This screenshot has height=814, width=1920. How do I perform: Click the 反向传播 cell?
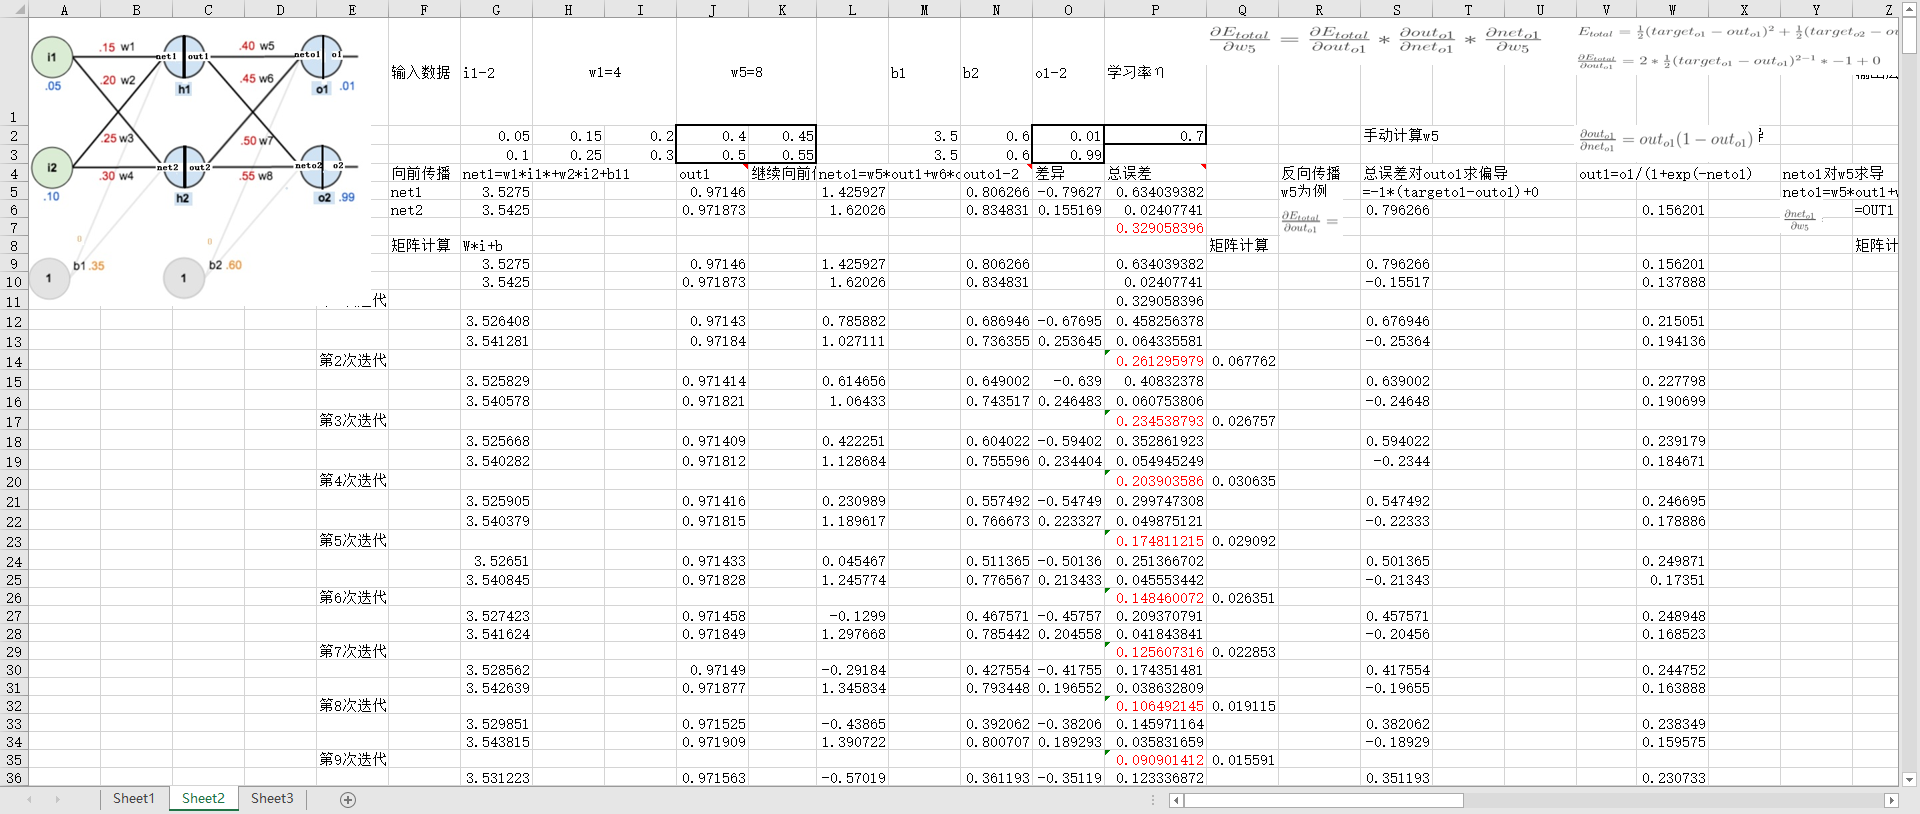pos(1318,173)
